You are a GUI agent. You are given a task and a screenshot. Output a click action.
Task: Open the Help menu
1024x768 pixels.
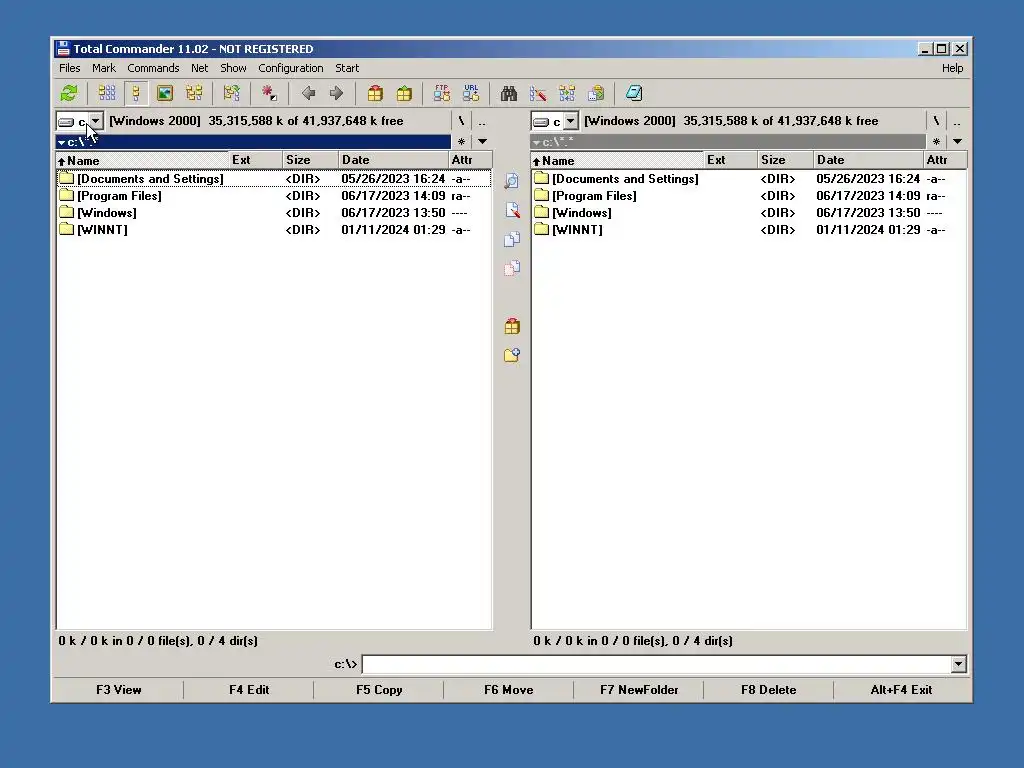tap(952, 68)
